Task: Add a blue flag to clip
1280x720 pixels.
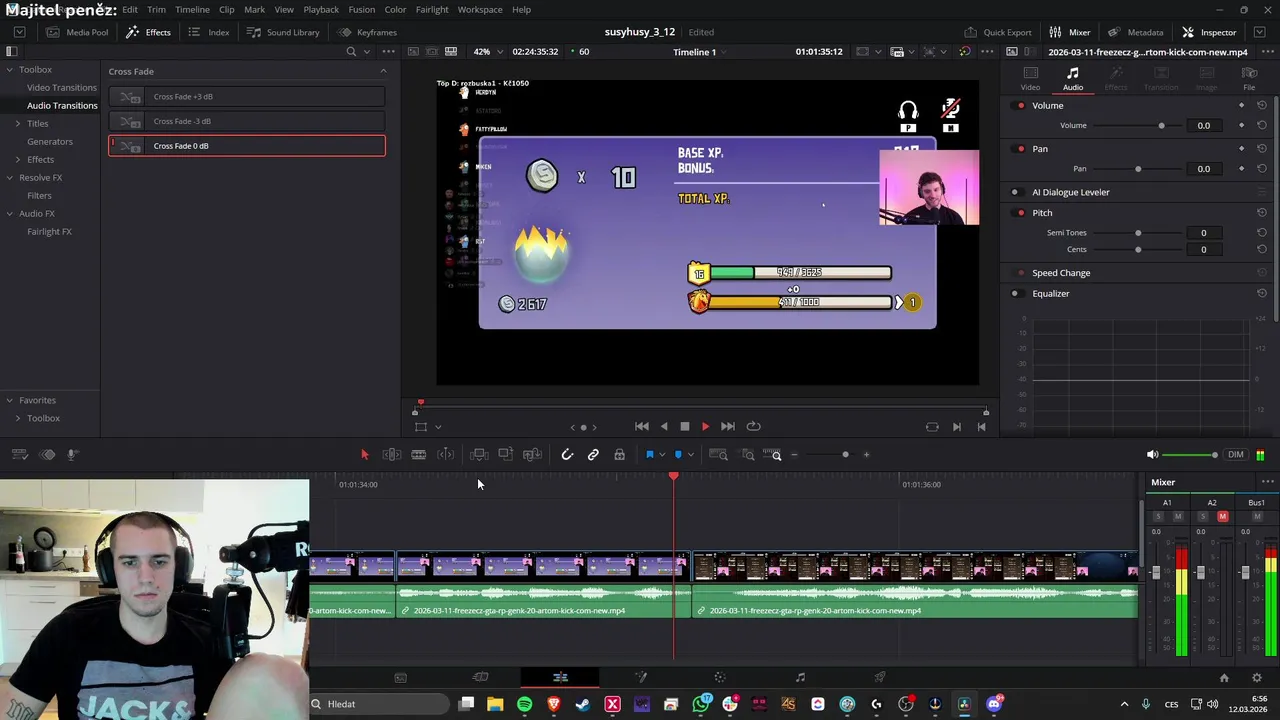Action: pyautogui.click(x=649, y=455)
